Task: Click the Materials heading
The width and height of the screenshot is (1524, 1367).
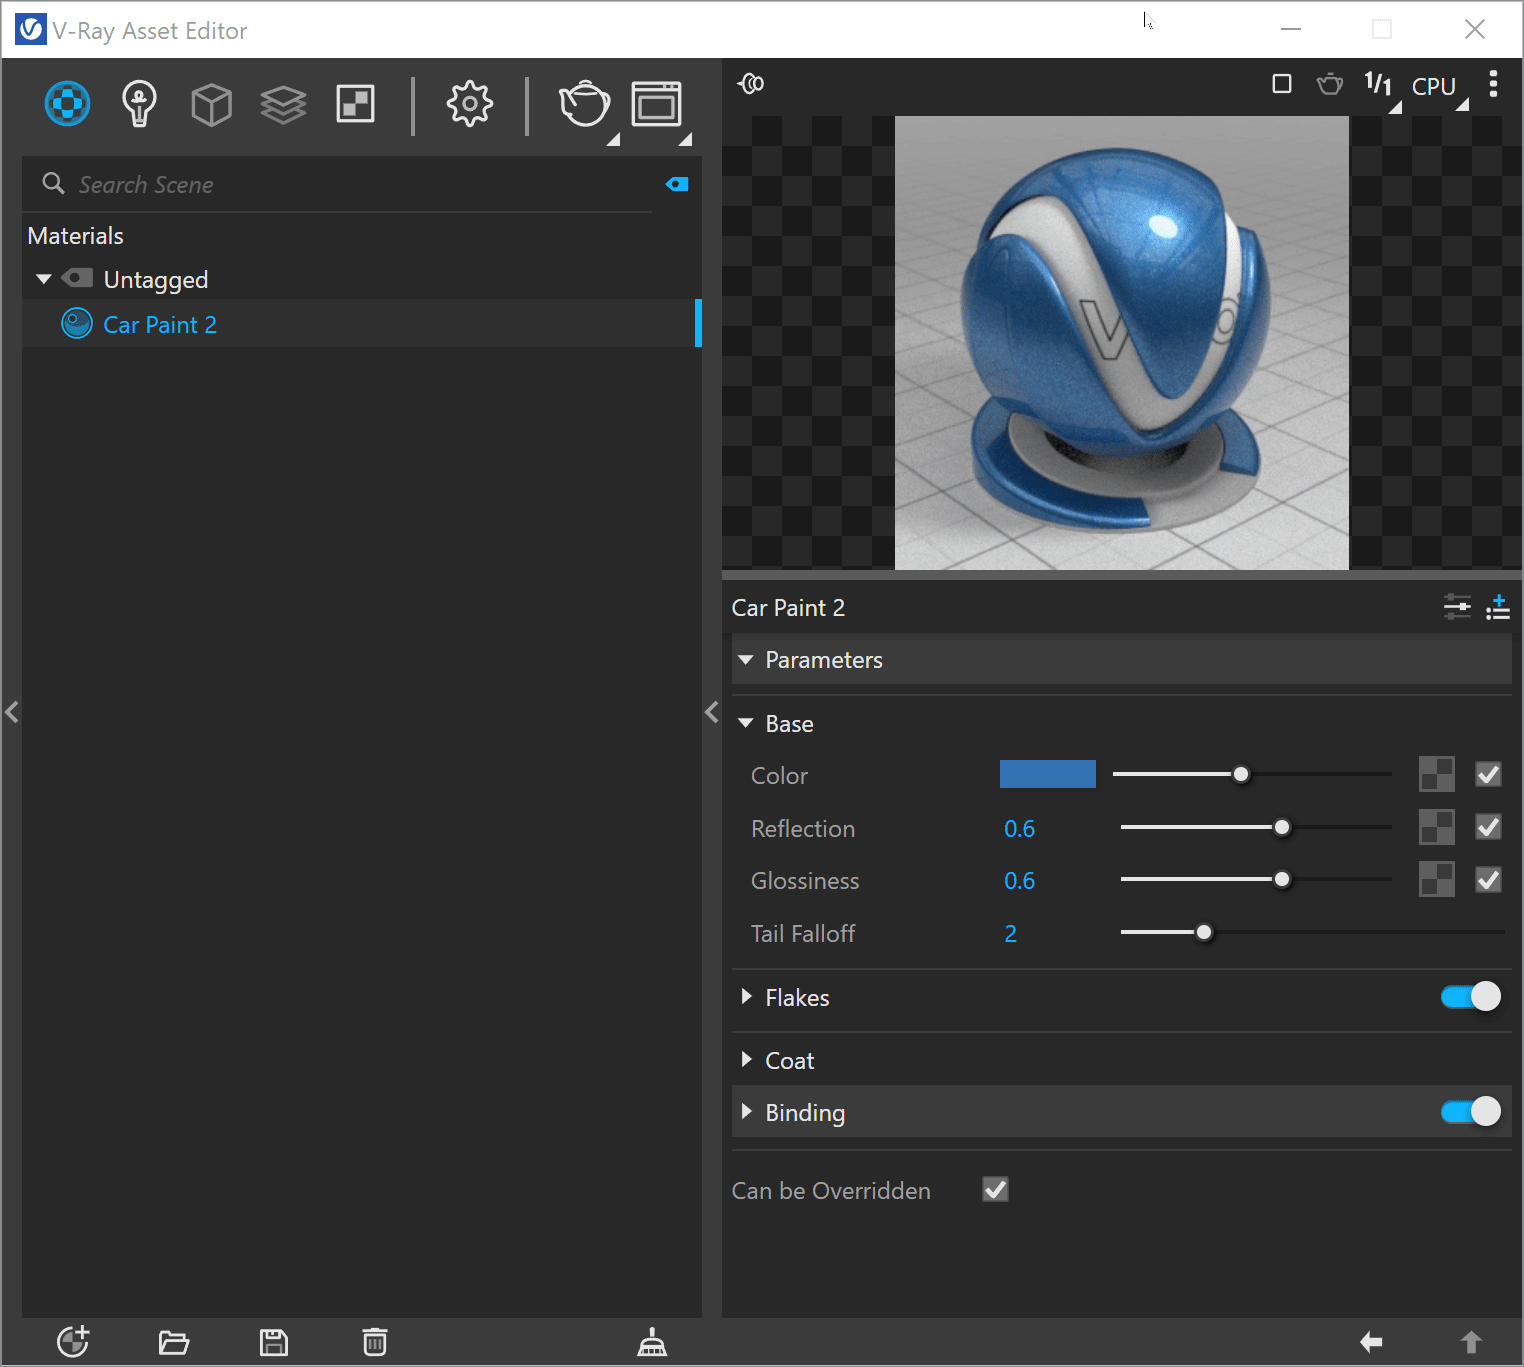Action: point(76,236)
